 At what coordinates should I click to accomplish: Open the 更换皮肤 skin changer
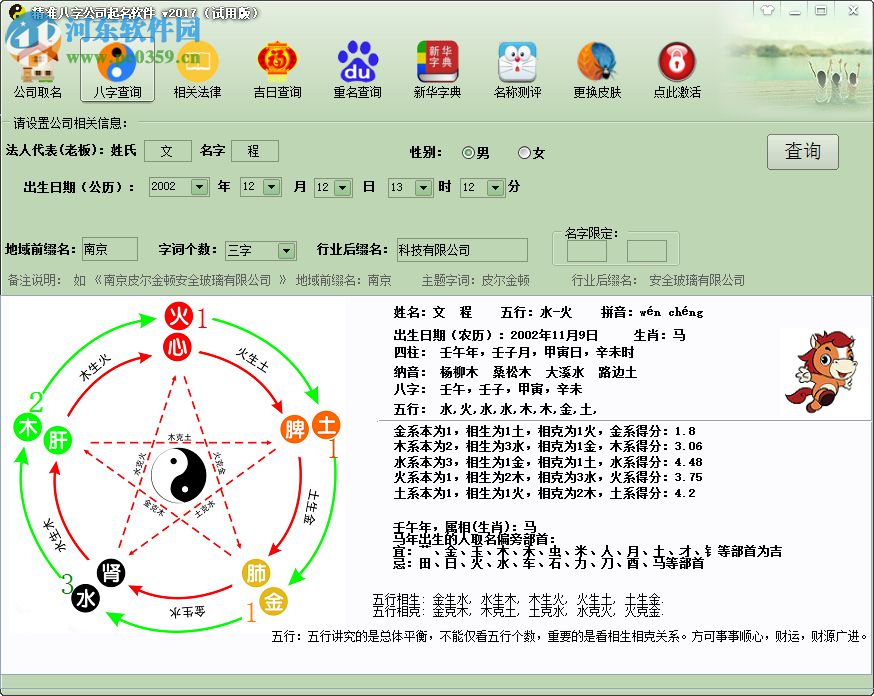(x=597, y=67)
